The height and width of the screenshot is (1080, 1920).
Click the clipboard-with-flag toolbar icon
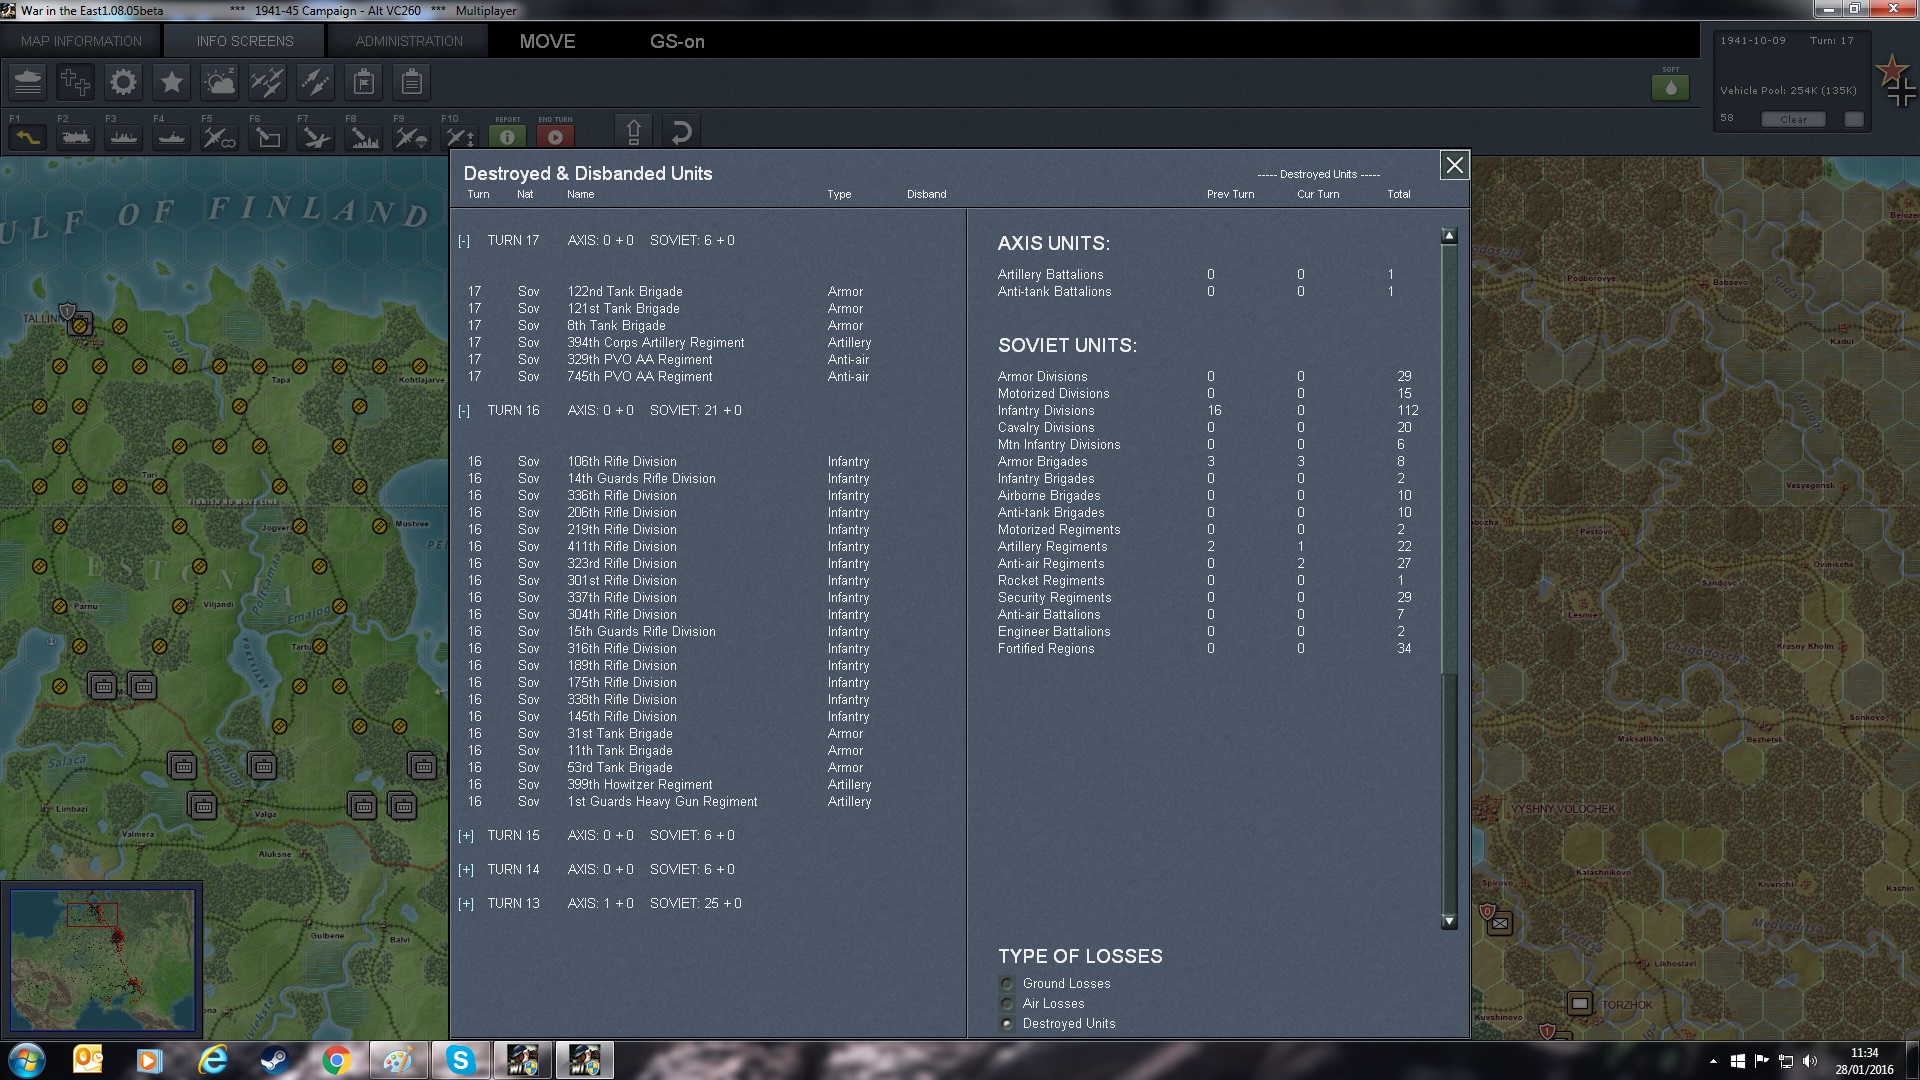click(x=363, y=82)
